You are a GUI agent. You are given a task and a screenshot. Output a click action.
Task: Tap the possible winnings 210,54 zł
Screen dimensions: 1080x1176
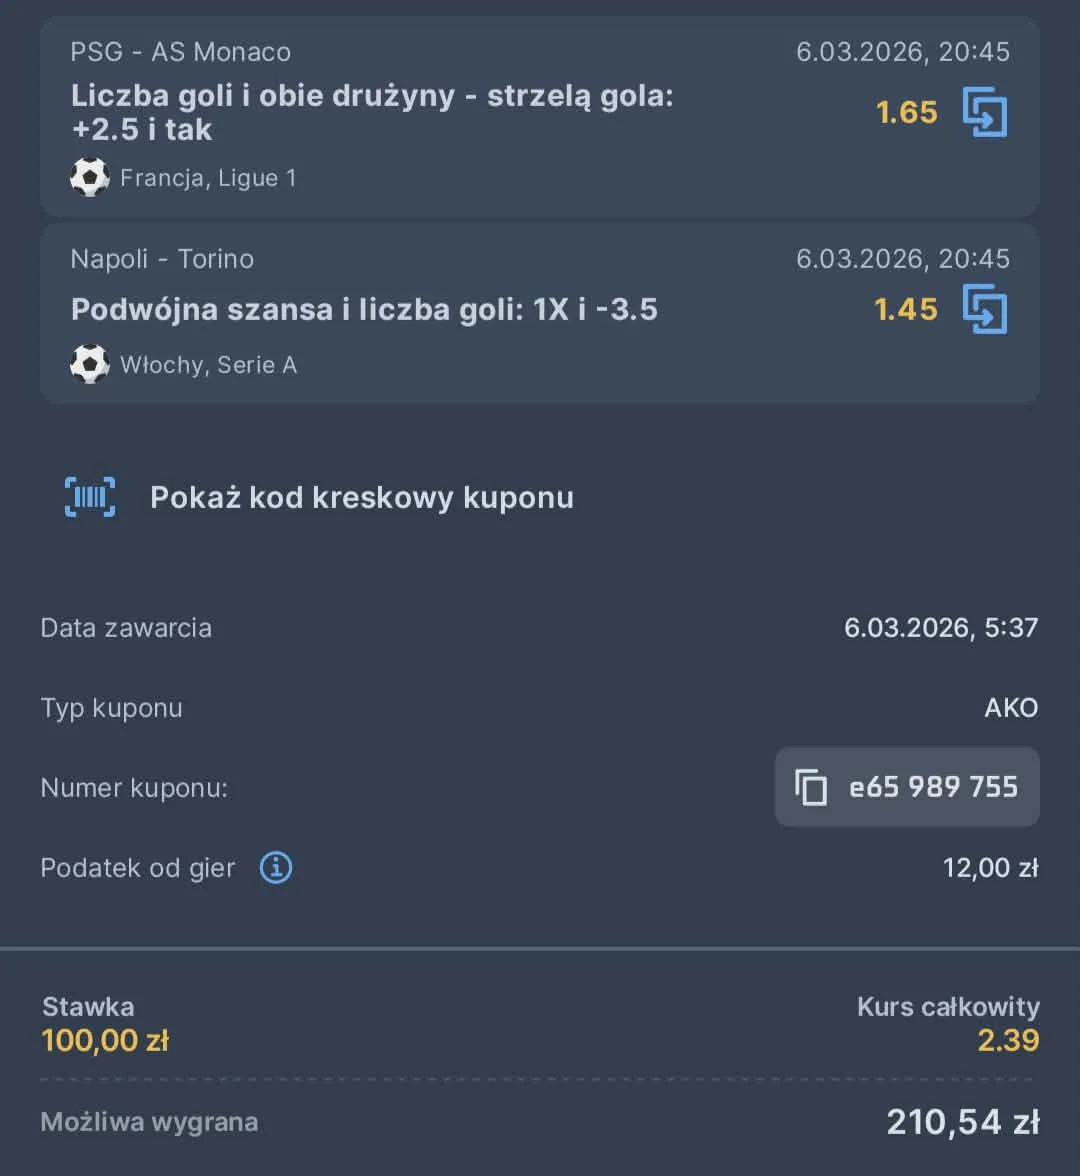962,1122
